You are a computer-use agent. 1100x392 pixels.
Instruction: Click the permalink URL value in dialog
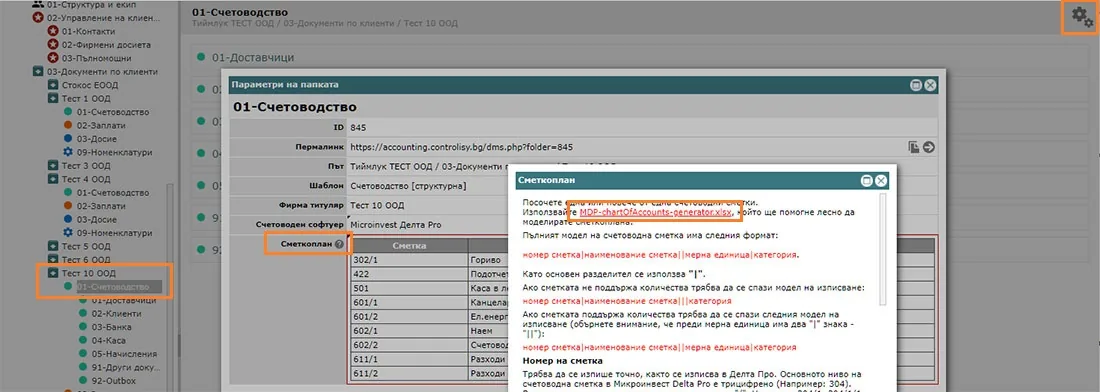click(x=461, y=147)
